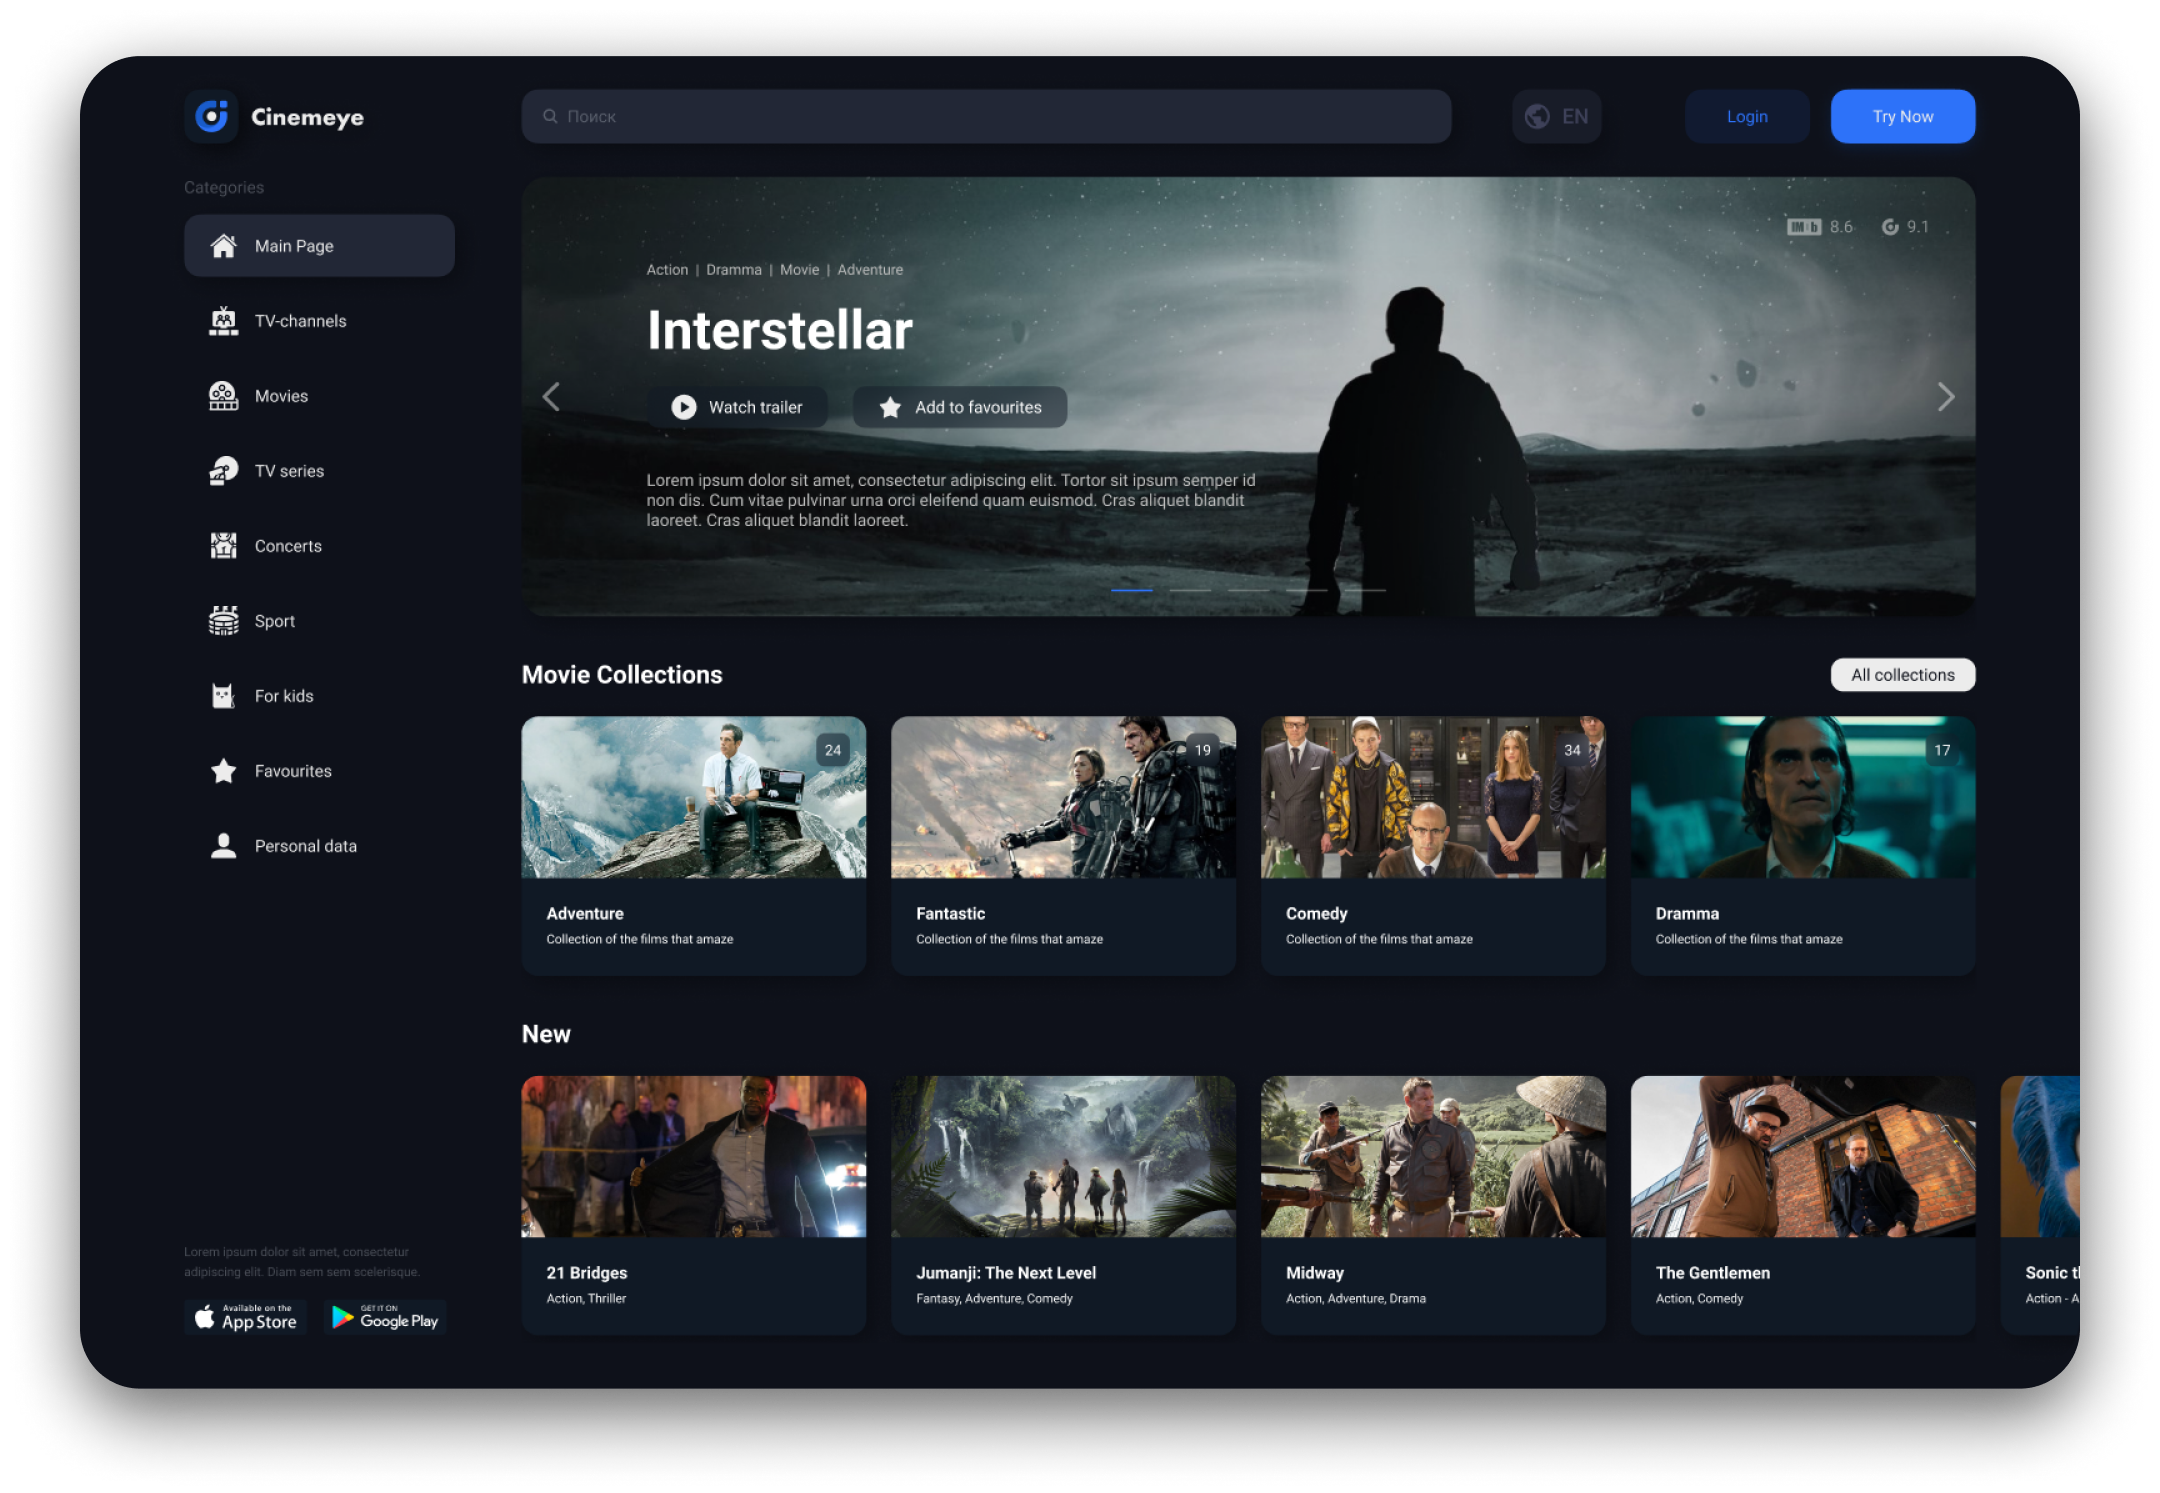Go to previous banner slide arrow

tap(551, 397)
